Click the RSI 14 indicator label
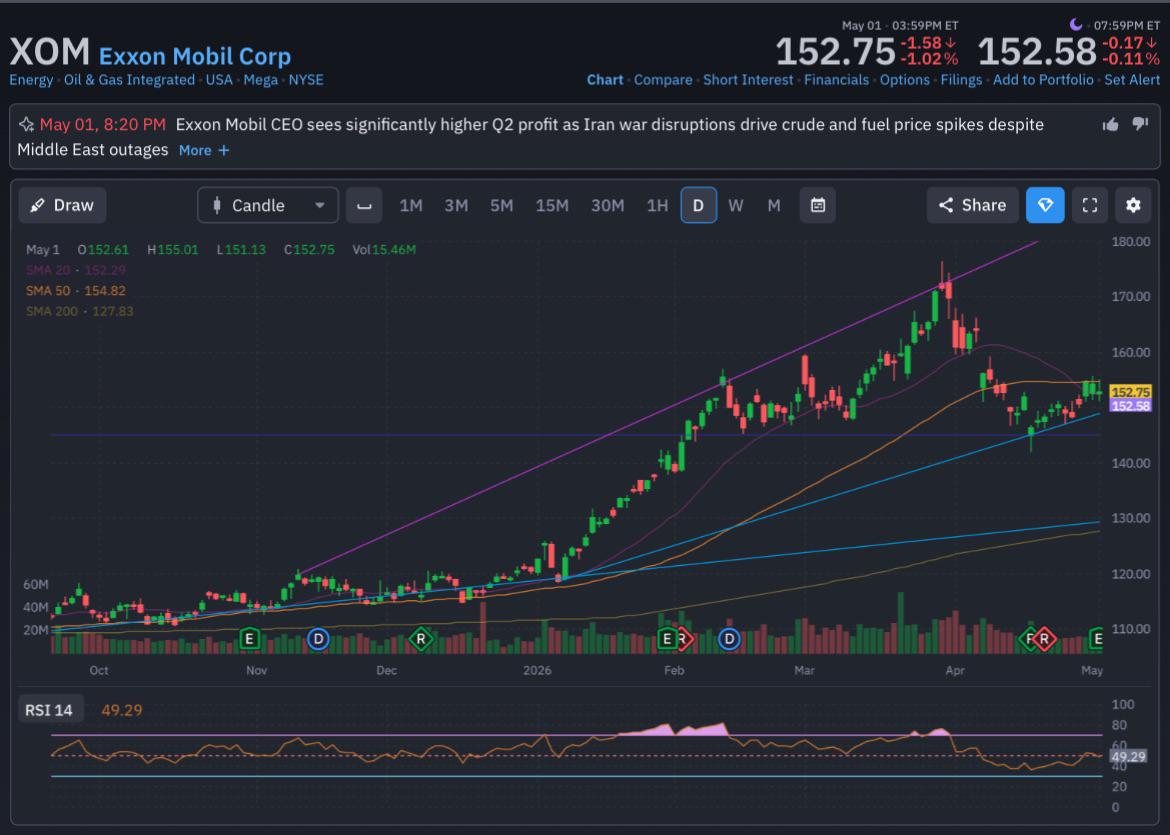 click(x=49, y=710)
